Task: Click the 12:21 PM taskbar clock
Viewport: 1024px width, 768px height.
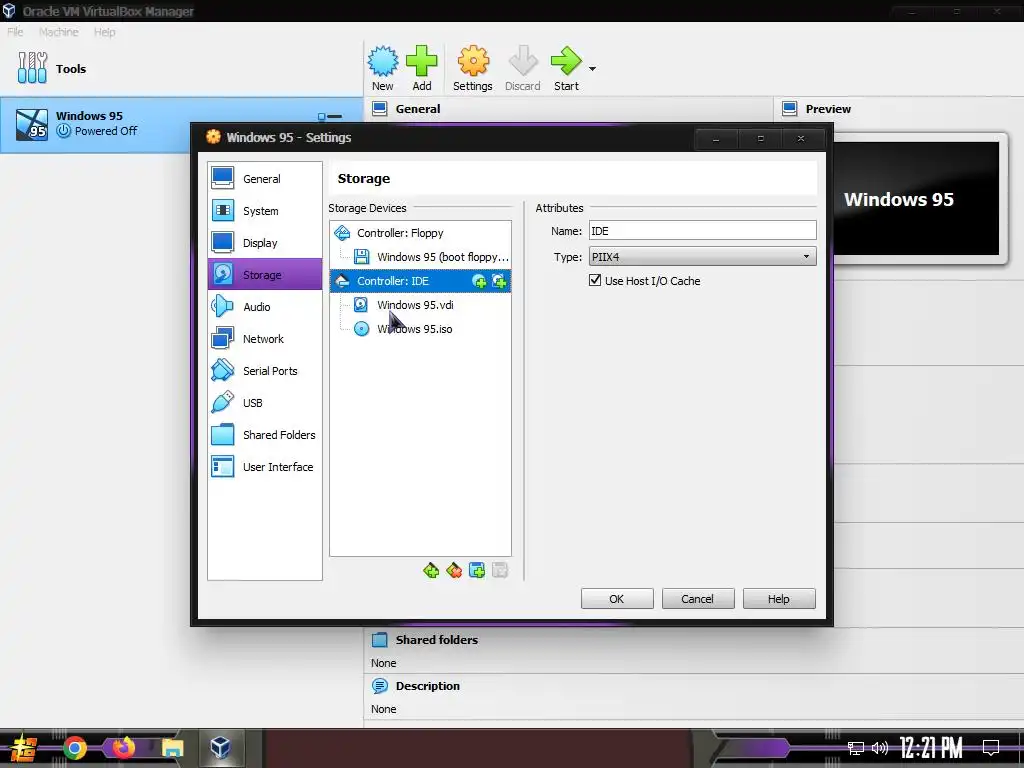Action: tap(931, 748)
